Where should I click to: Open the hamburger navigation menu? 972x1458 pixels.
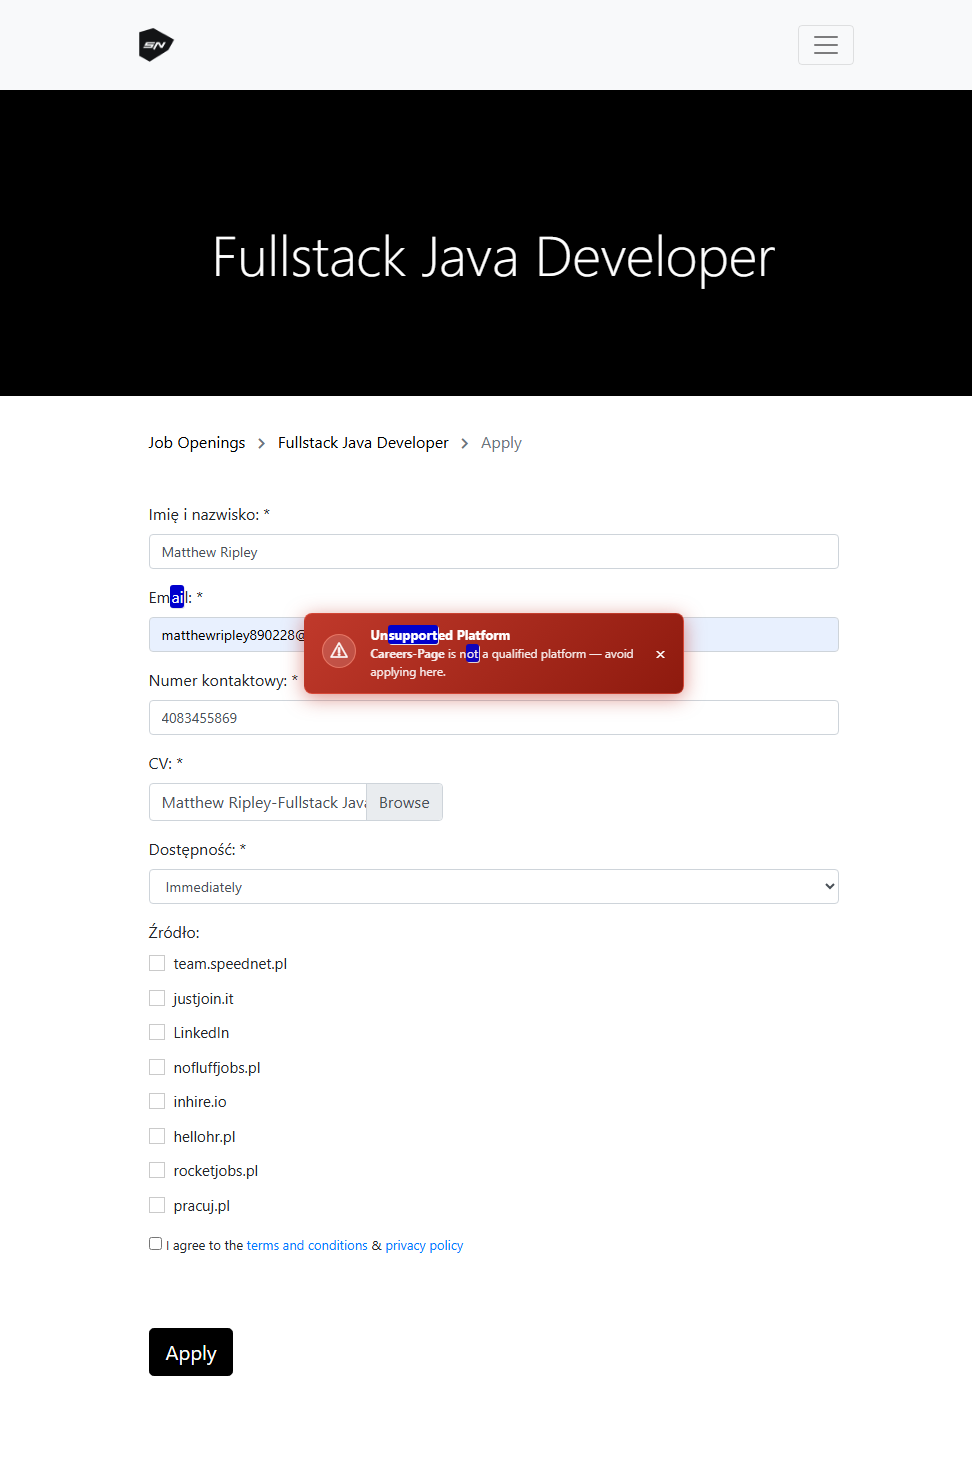click(x=825, y=45)
